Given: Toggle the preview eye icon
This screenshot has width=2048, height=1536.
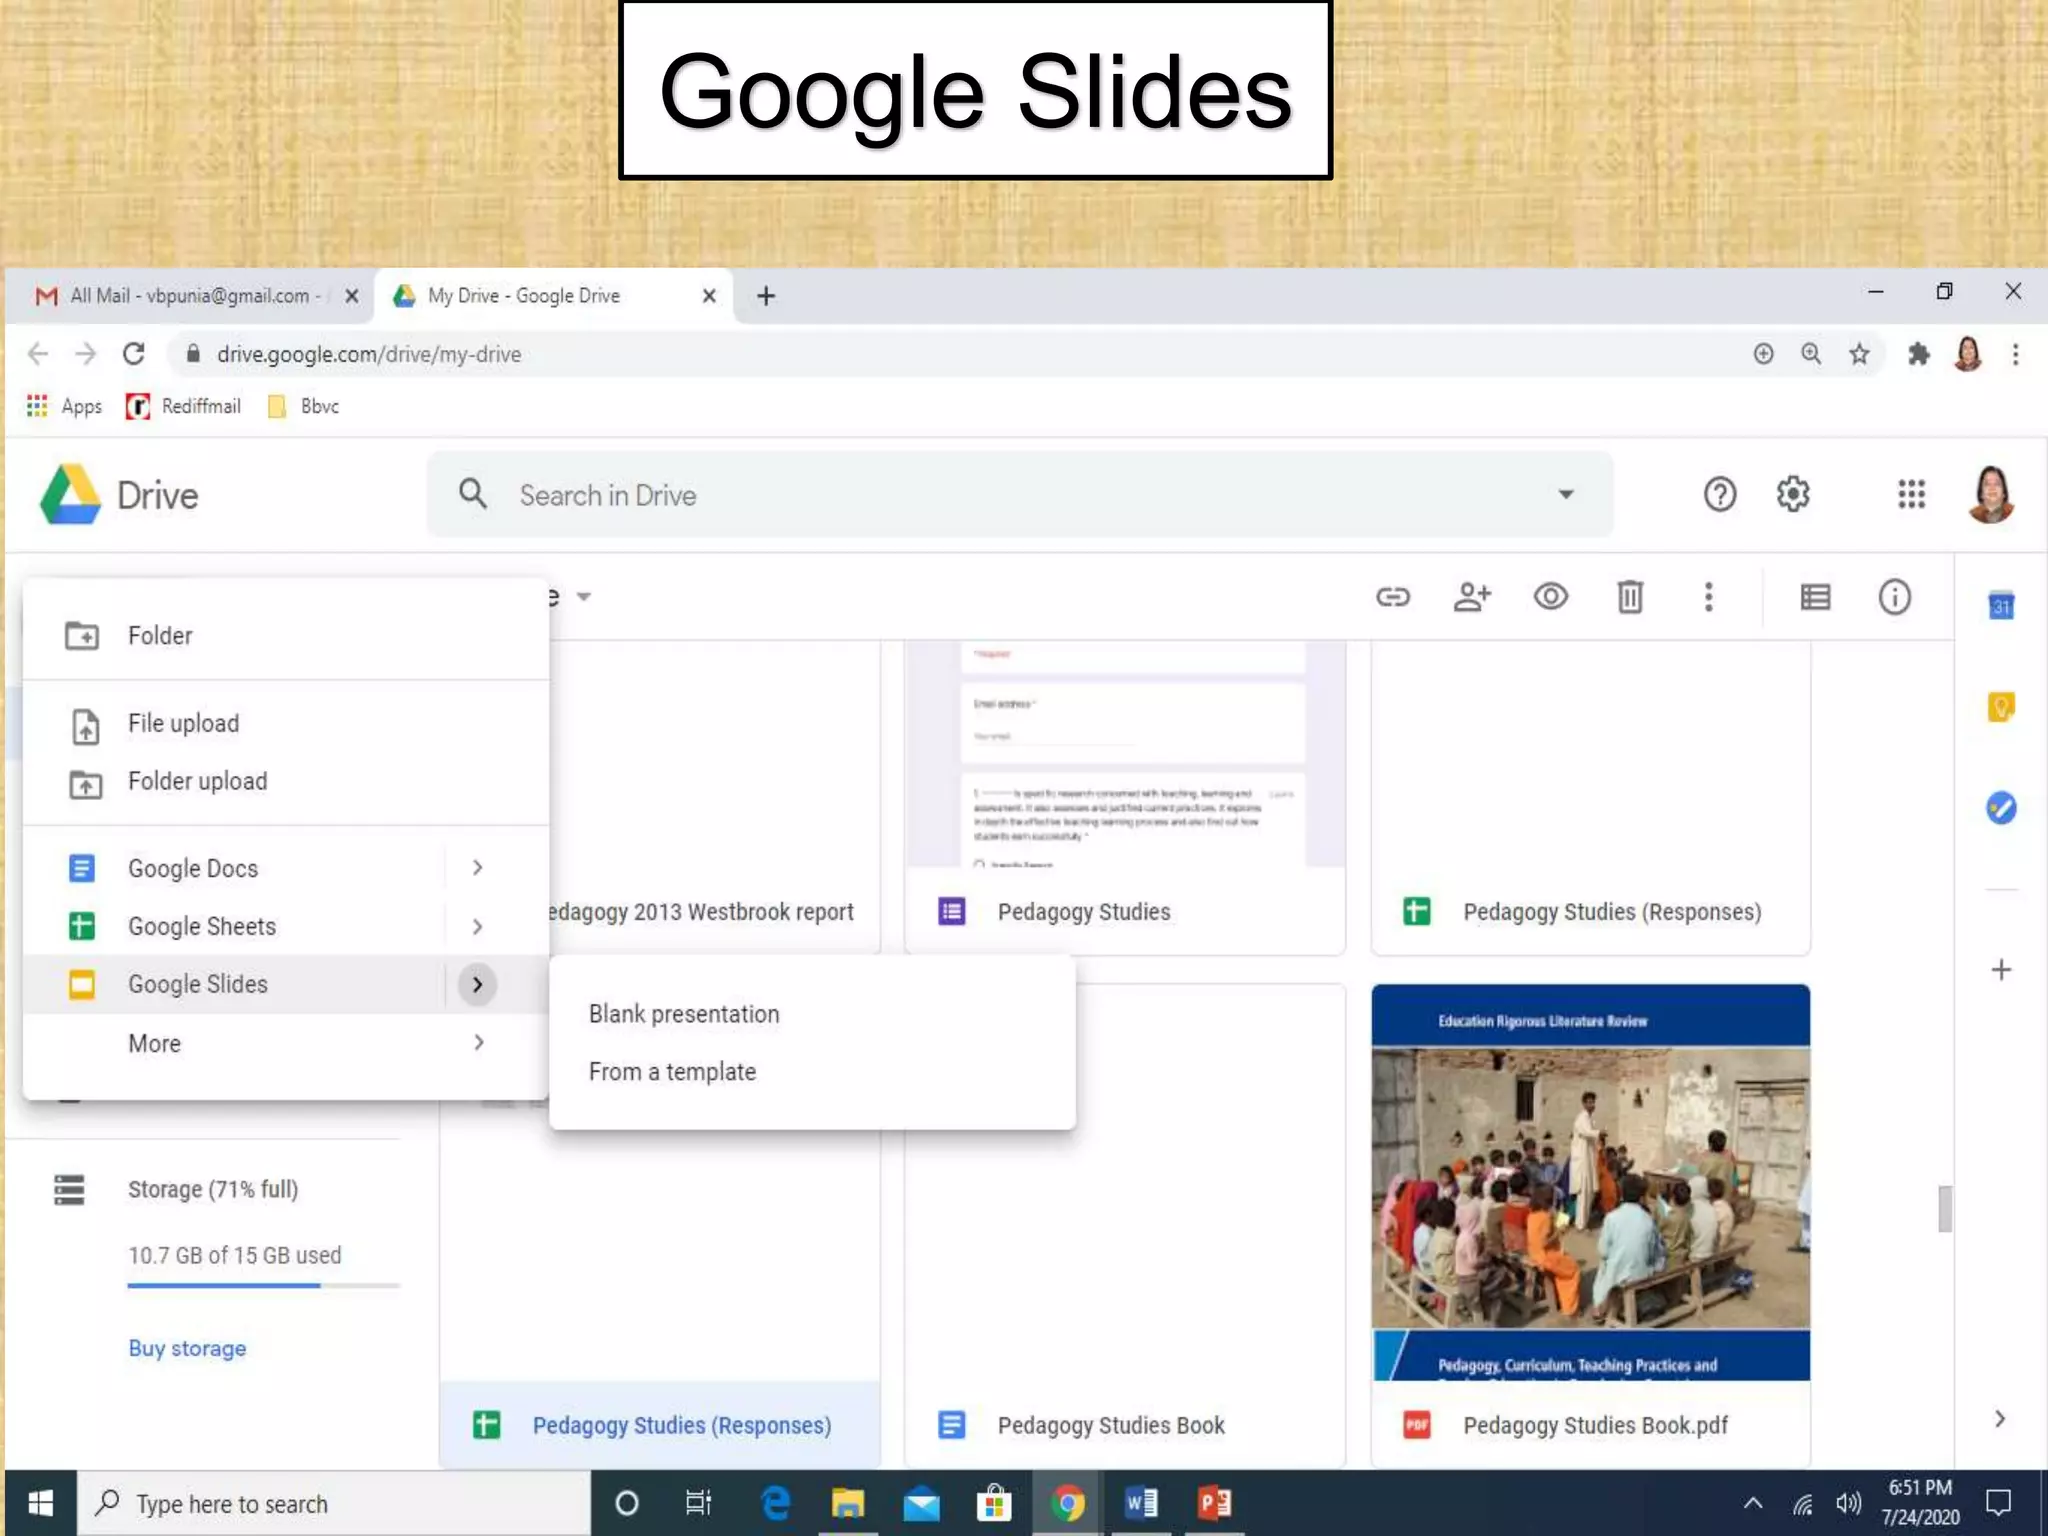Looking at the screenshot, I should pos(1550,597).
